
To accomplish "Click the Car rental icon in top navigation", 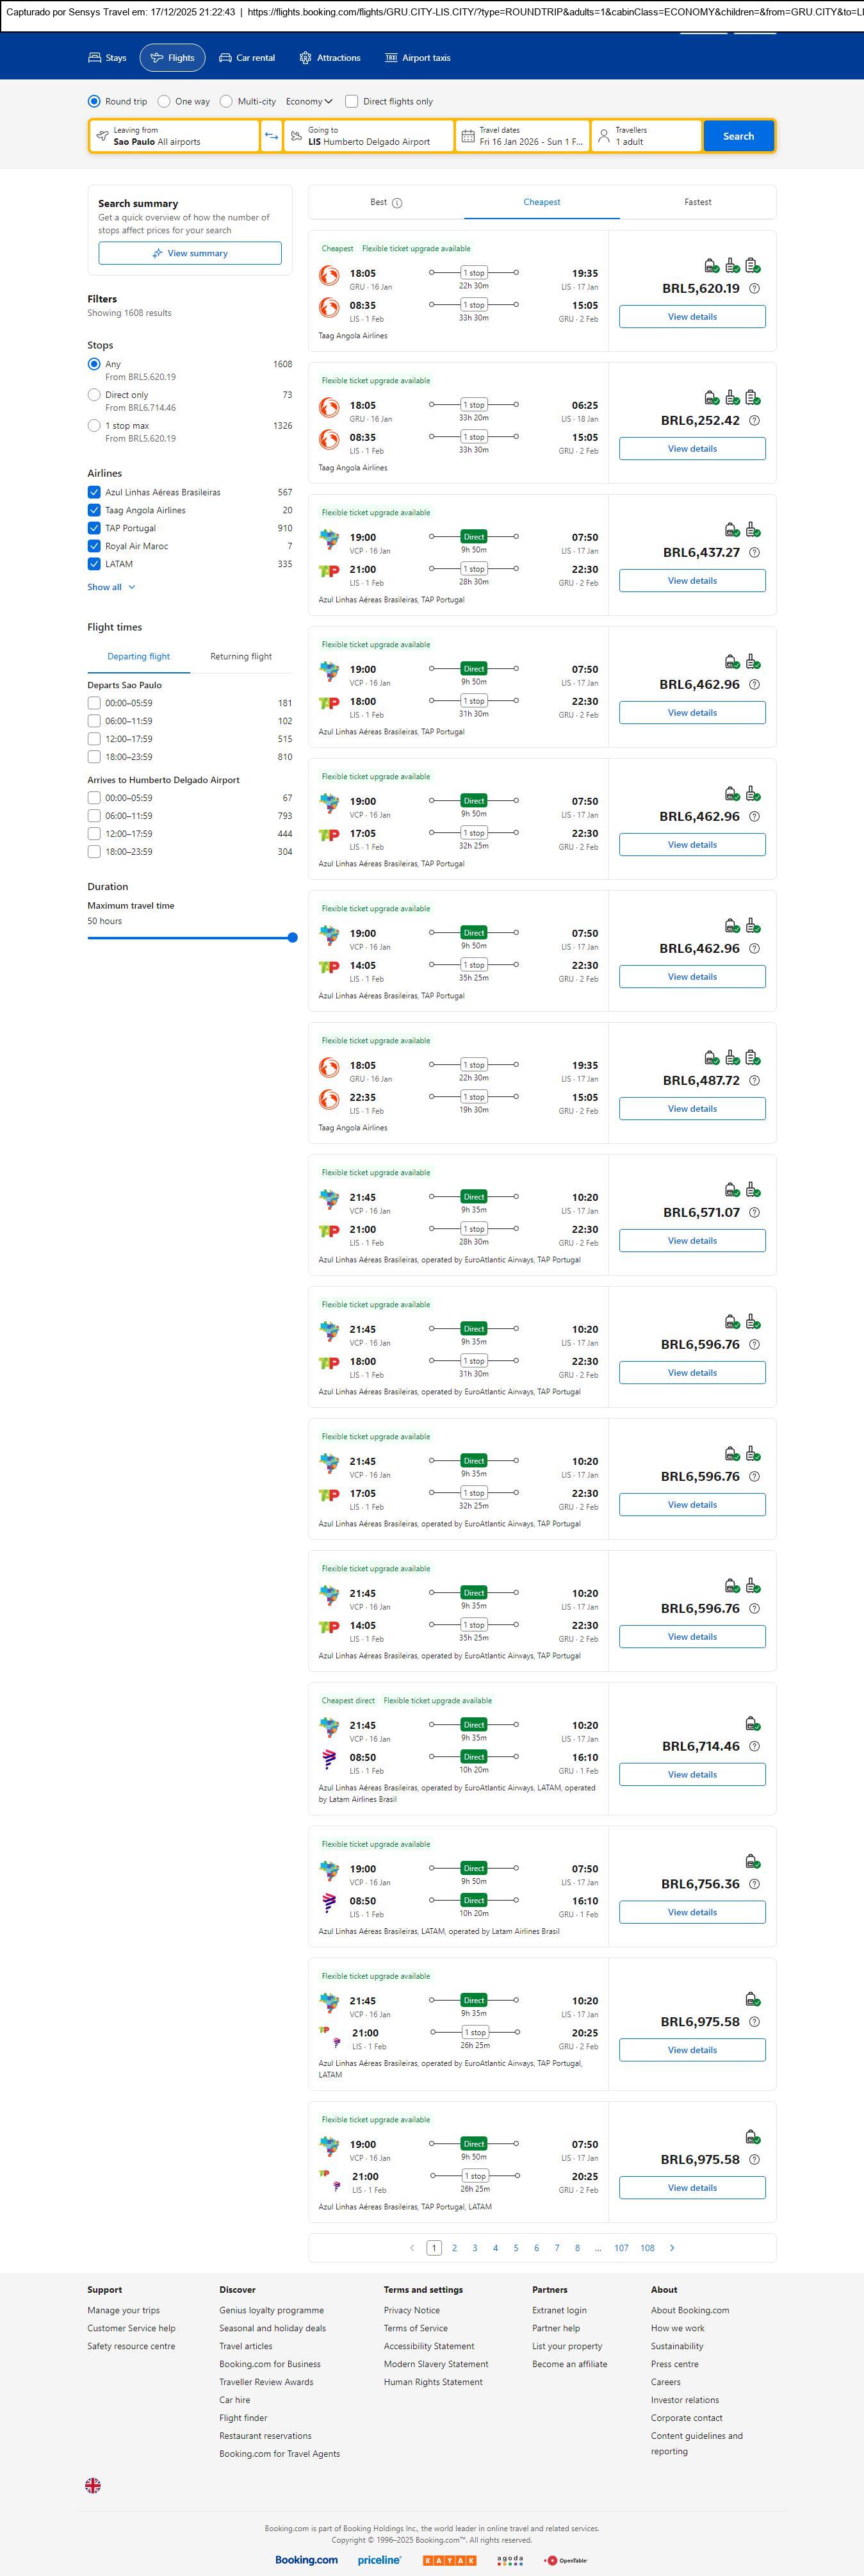I will (226, 58).
